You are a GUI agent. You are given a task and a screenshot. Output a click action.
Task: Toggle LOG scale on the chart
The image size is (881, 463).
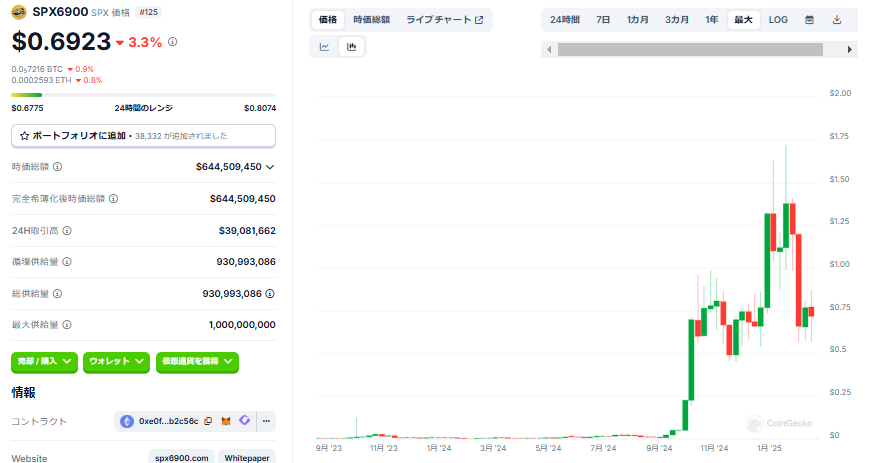point(778,20)
